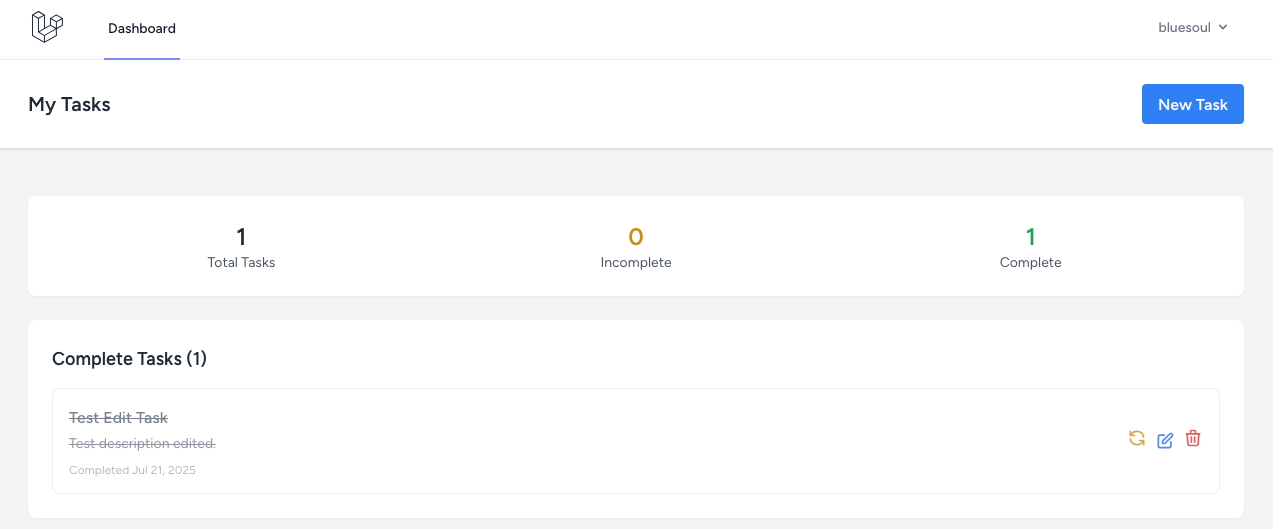Click the orange Incomplete count zero
Screen dimensions: 1273x529
tap(636, 237)
